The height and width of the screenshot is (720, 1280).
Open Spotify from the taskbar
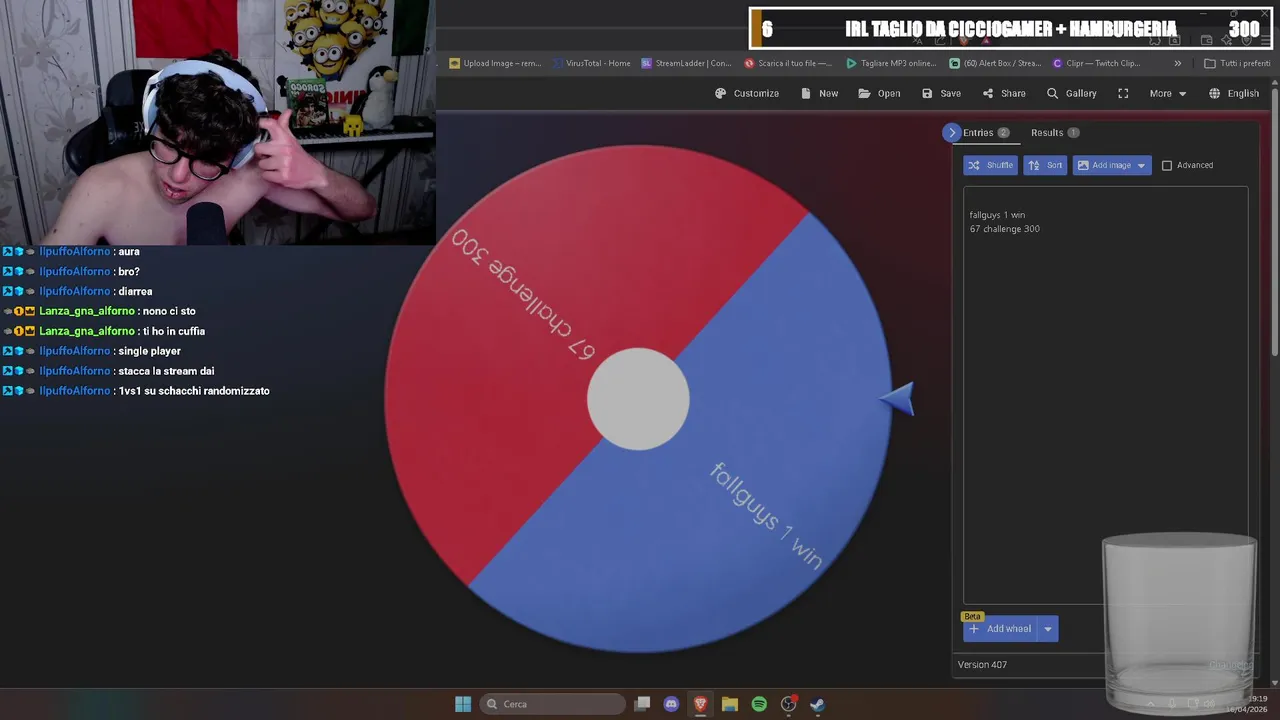pyautogui.click(x=759, y=704)
